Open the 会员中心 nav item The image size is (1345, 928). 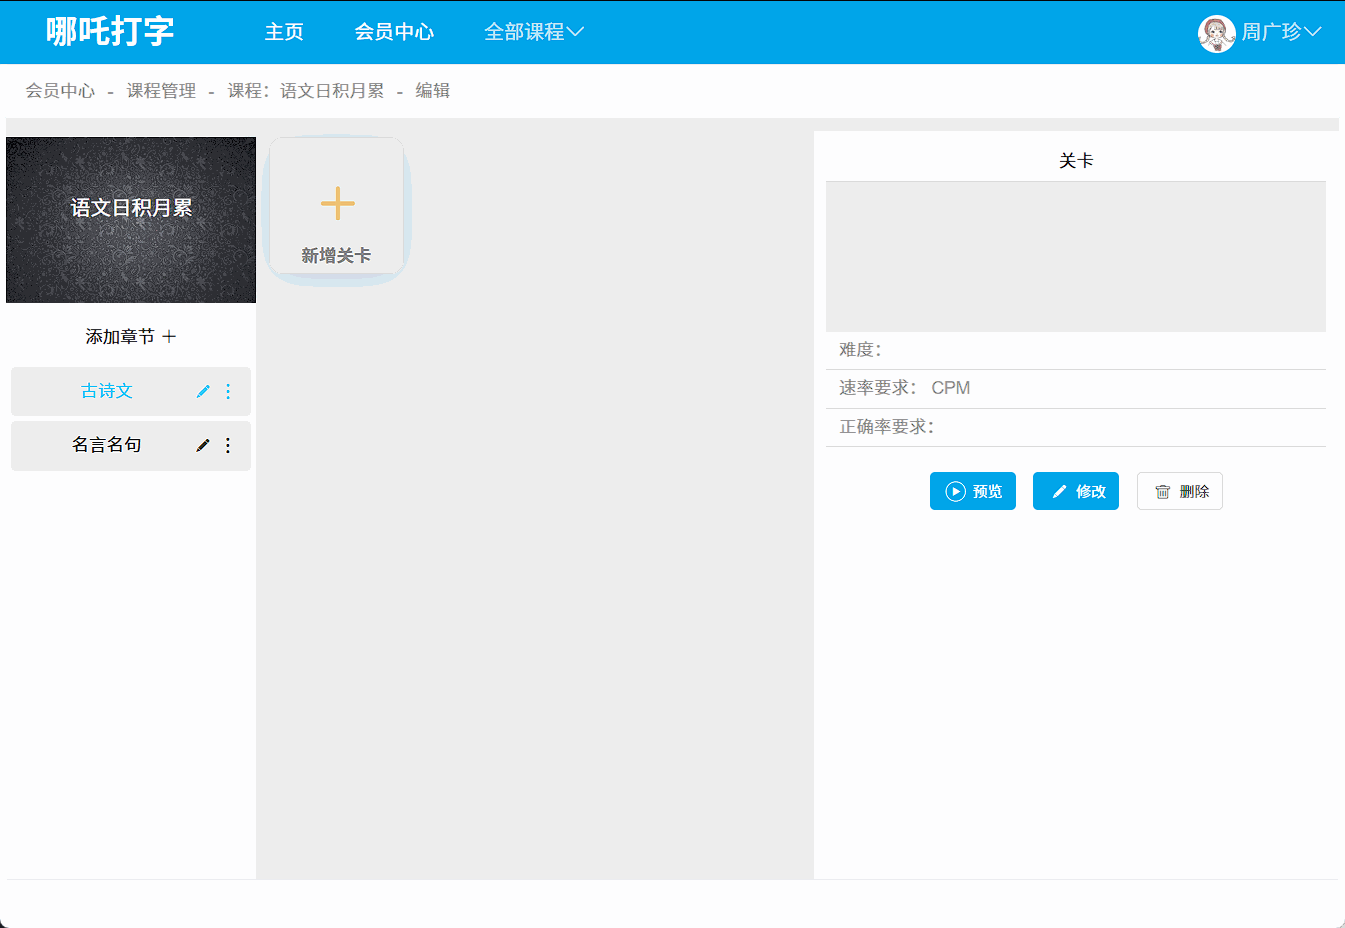coord(394,32)
